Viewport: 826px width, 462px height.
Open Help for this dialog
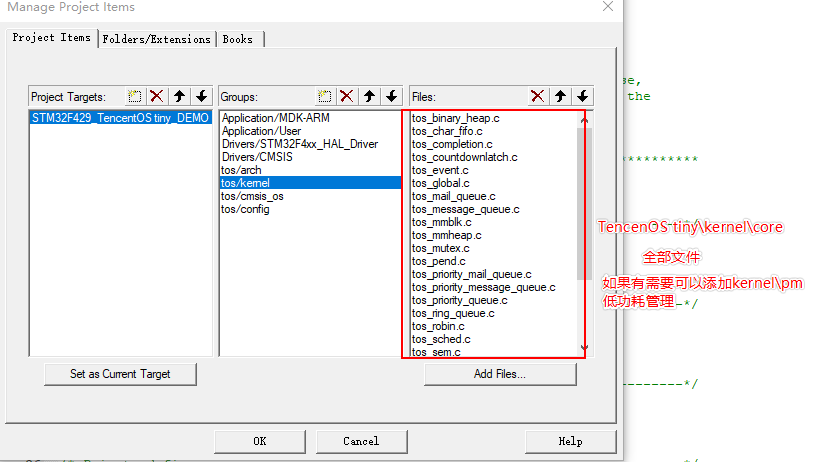(x=571, y=441)
